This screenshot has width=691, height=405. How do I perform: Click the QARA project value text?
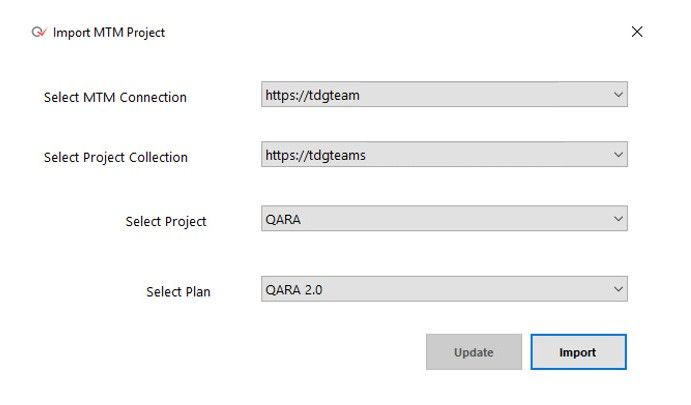click(283, 219)
